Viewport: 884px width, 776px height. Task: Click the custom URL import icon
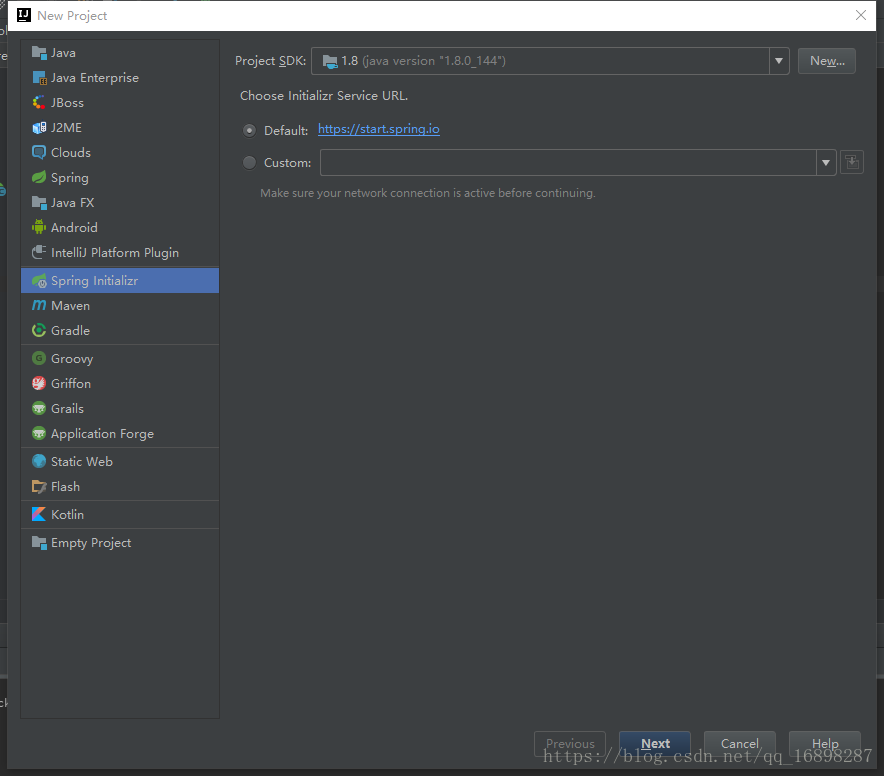click(x=852, y=162)
